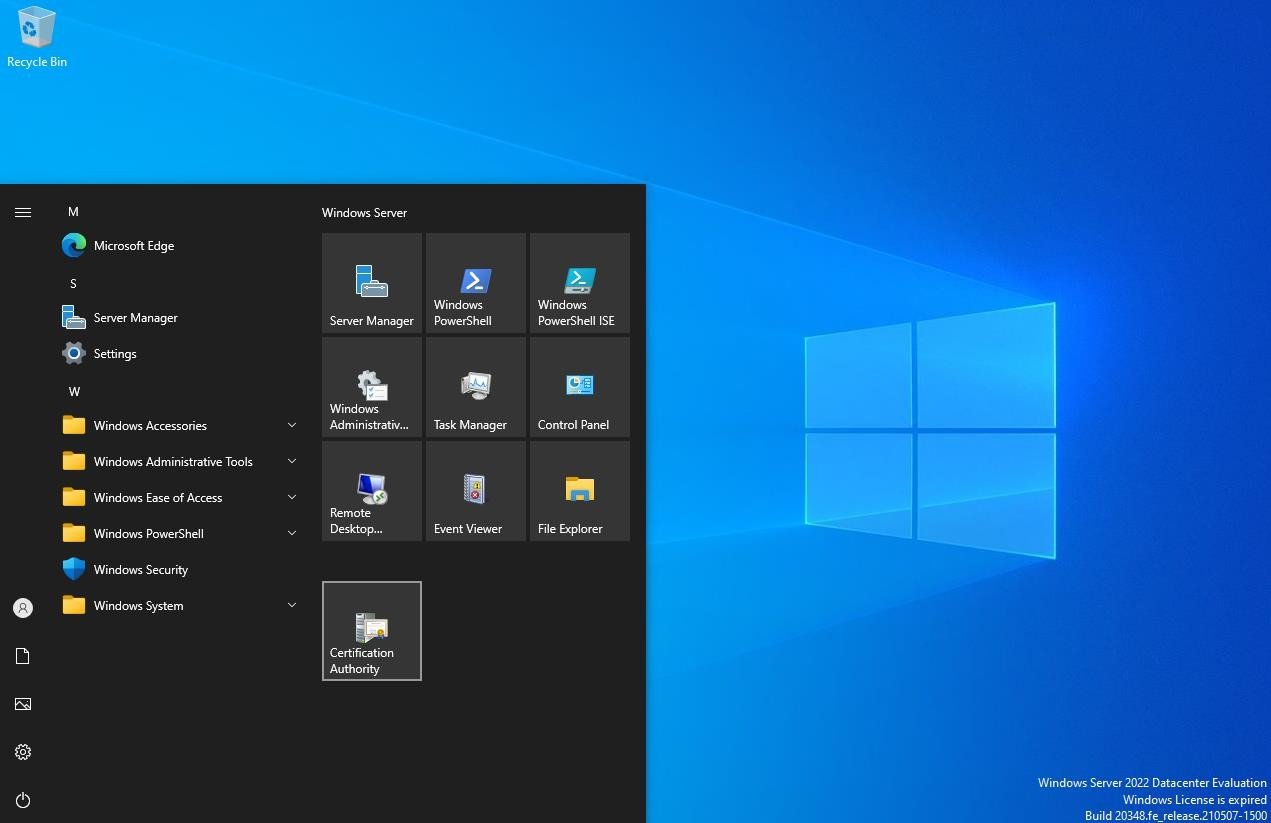
Task: Launch Microsoft Edge from the app list
Action: point(181,246)
